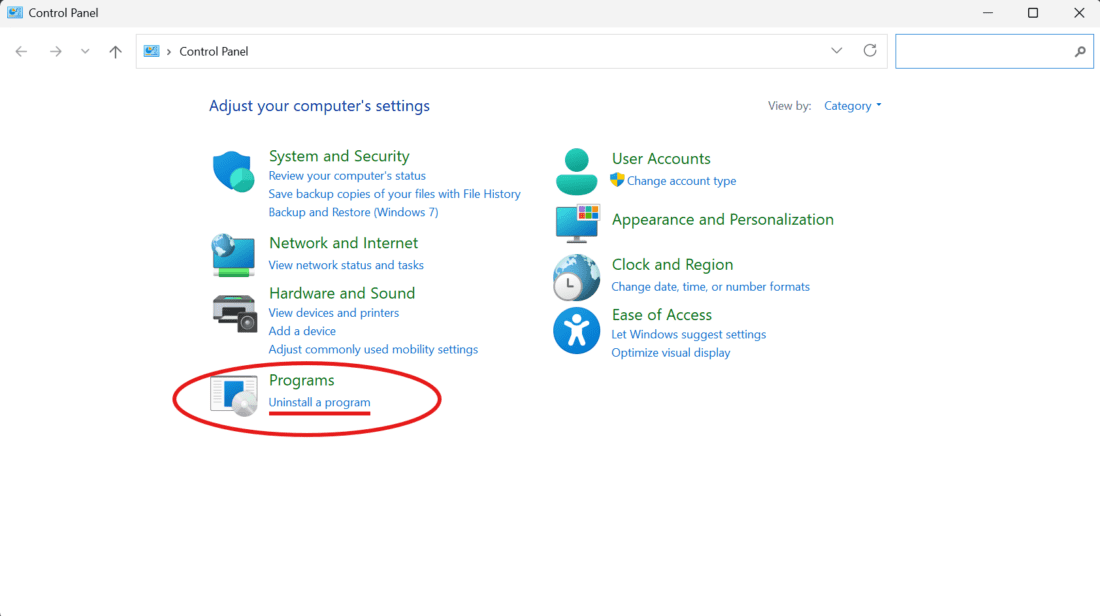
Task: Click the search magnifier icon
Action: pyautogui.click(x=1080, y=51)
